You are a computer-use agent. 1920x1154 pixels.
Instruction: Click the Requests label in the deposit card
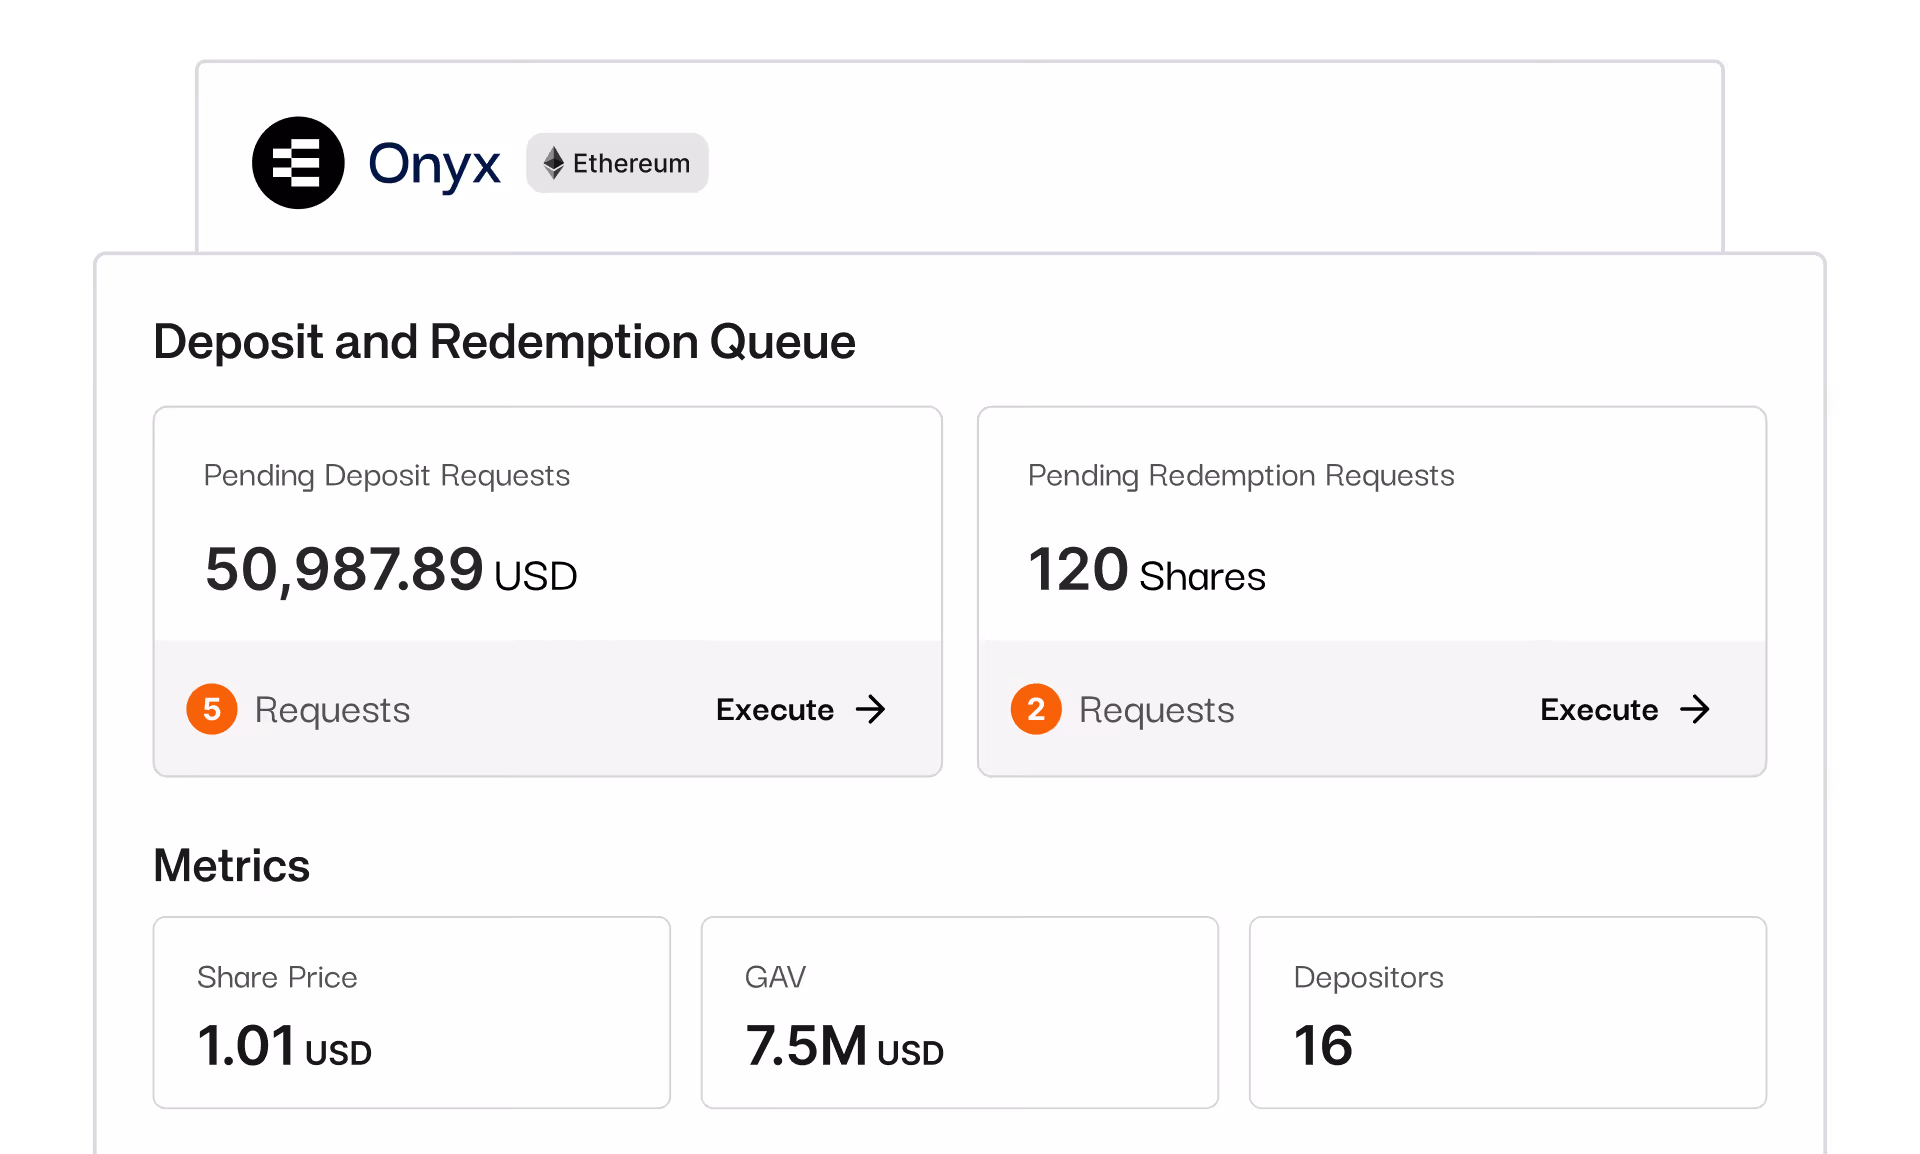332,709
